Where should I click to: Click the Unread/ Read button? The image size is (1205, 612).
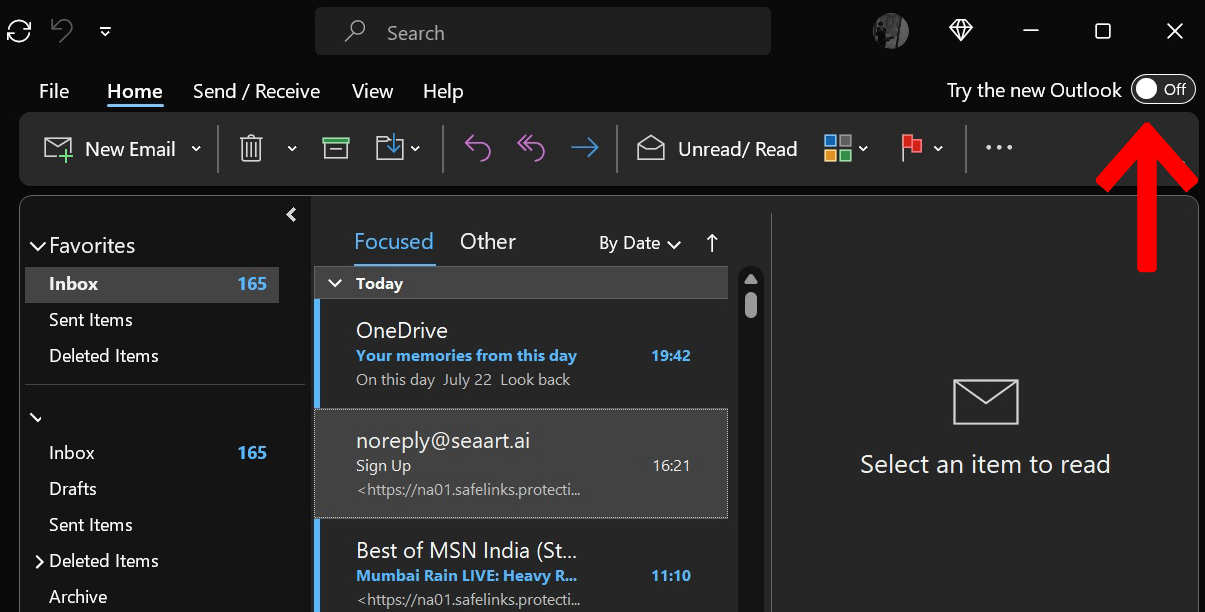[x=717, y=149]
